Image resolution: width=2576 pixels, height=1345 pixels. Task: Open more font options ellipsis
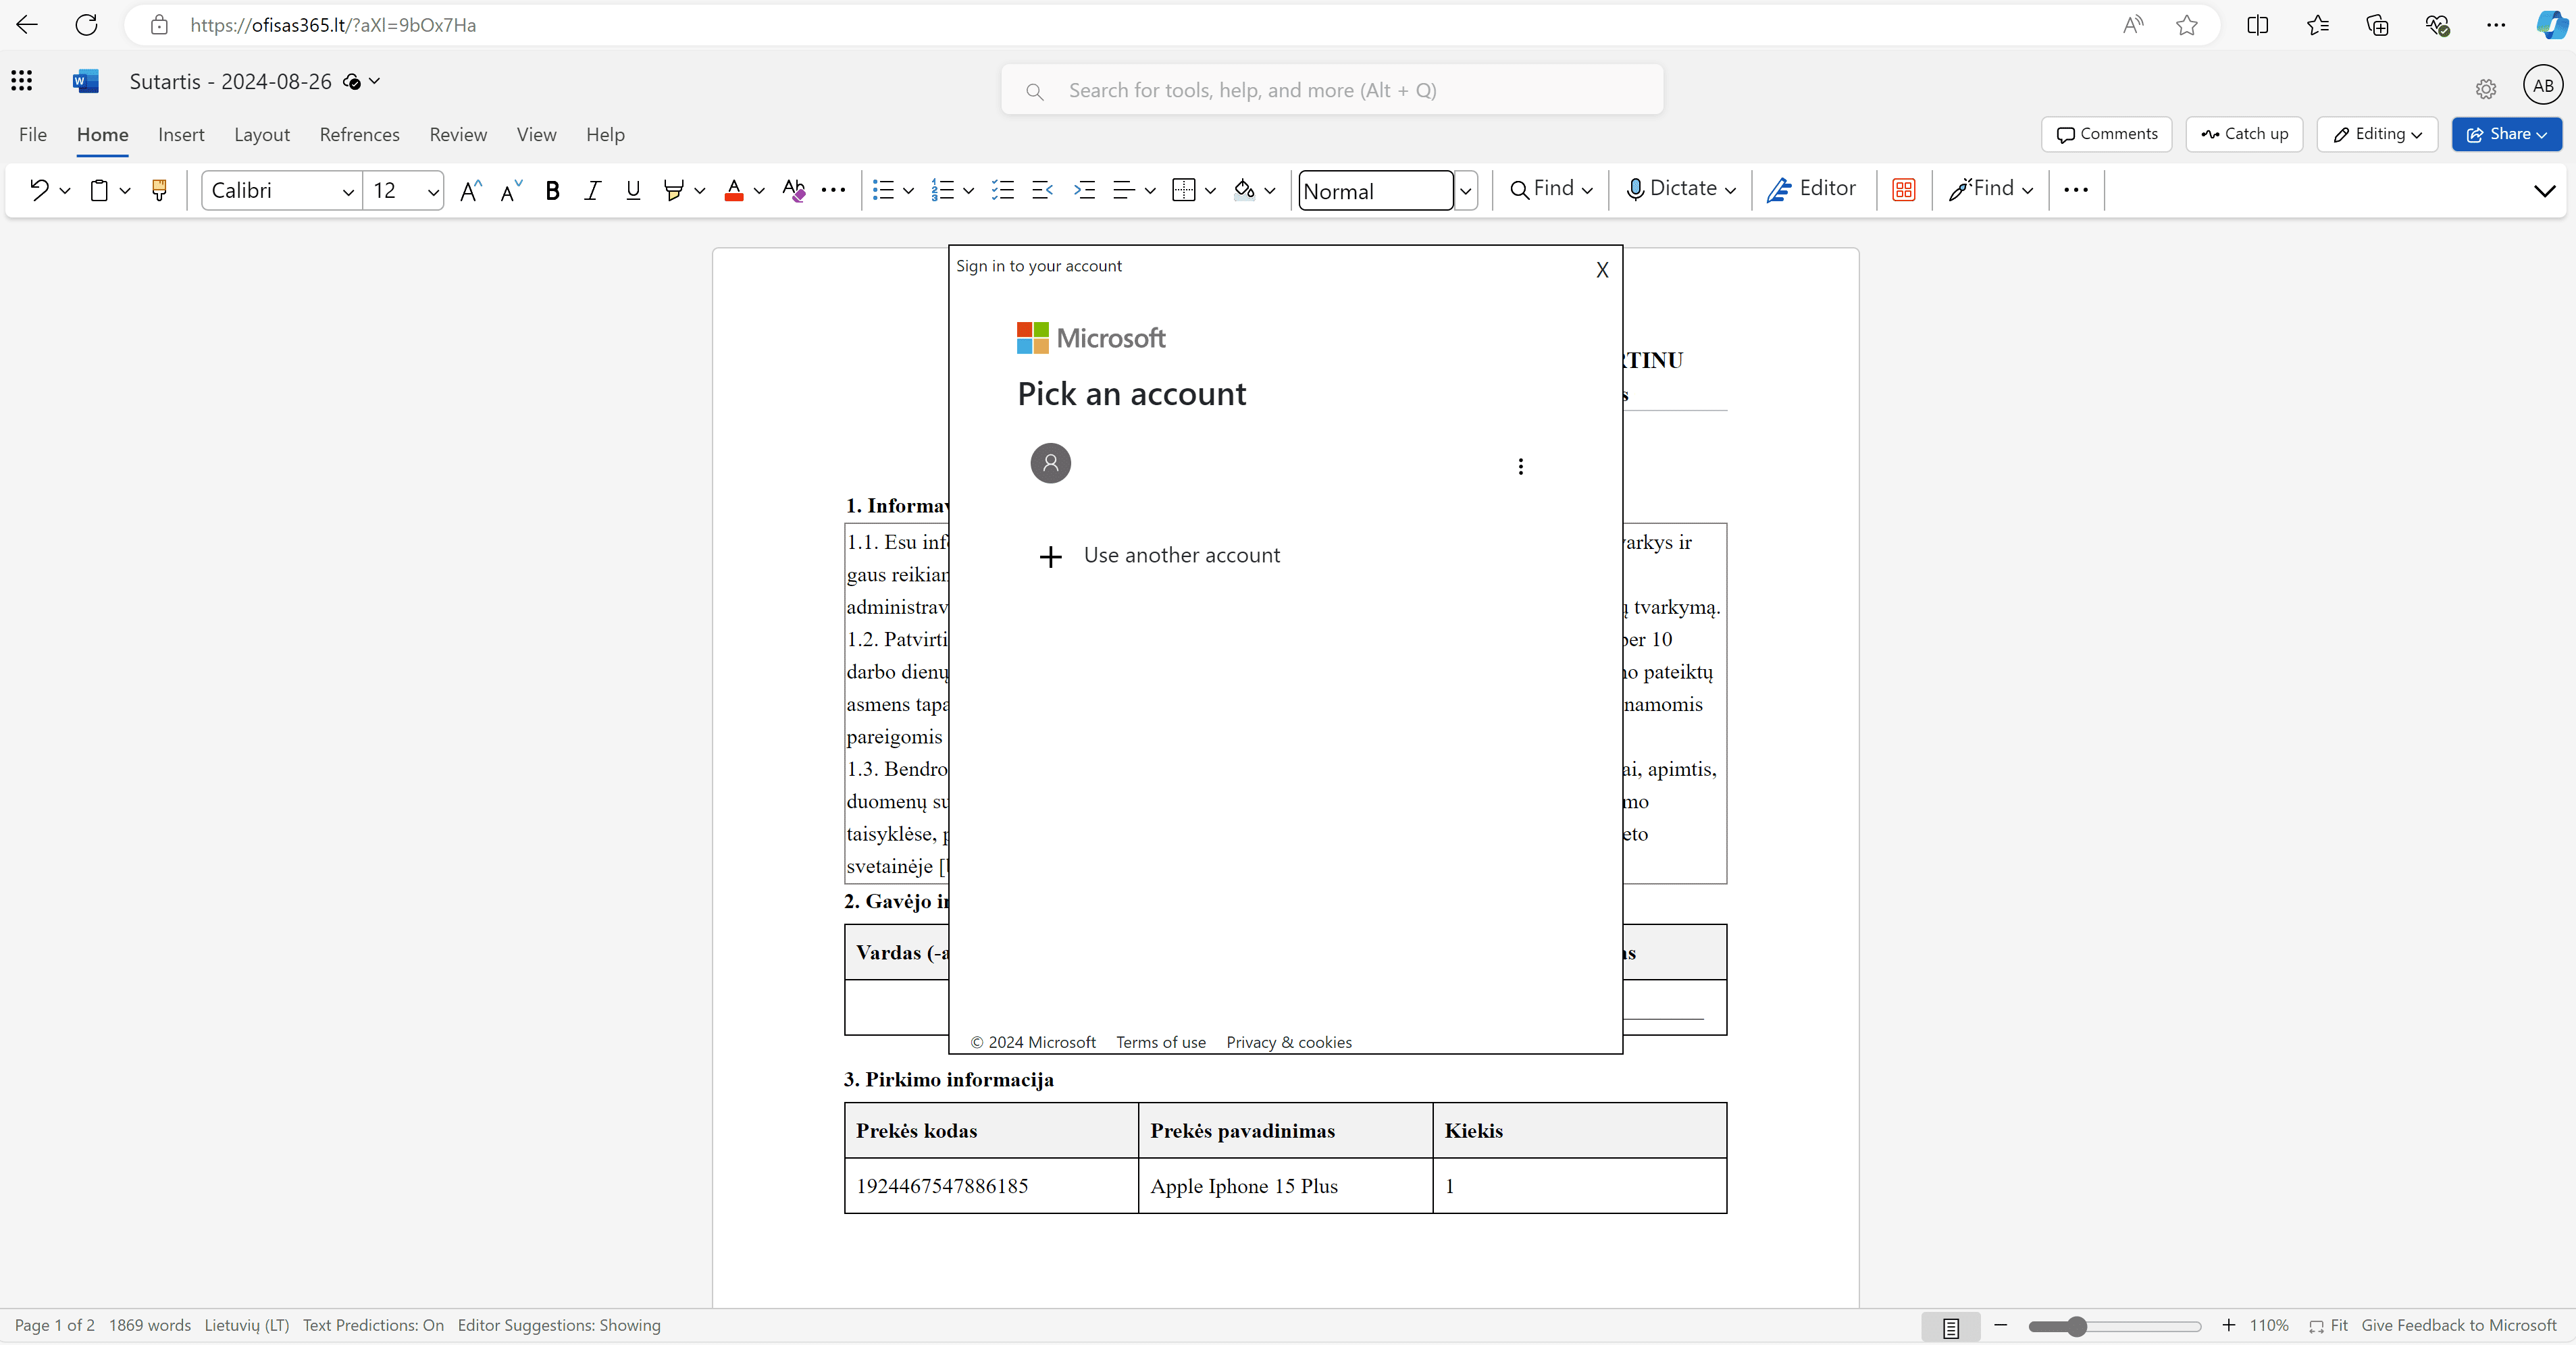833,190
